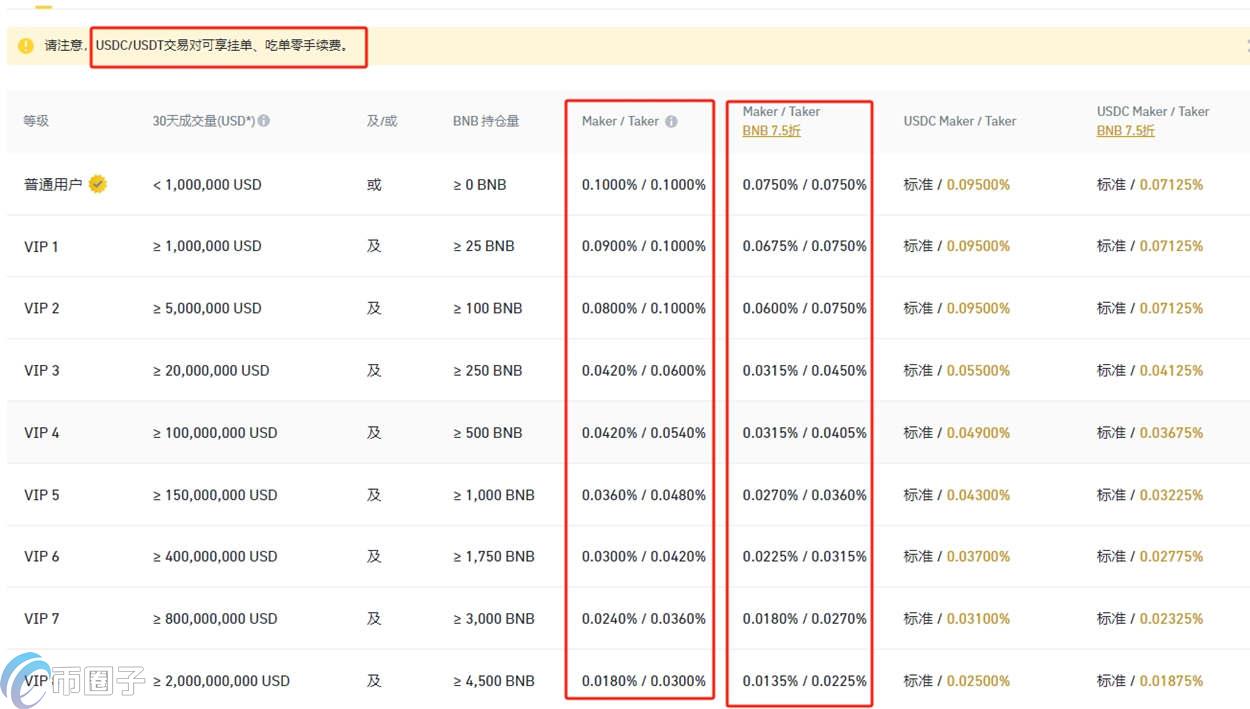
Task: Select fee 0.1000% / 0.1000% for 普通用户
Action: 644,184
